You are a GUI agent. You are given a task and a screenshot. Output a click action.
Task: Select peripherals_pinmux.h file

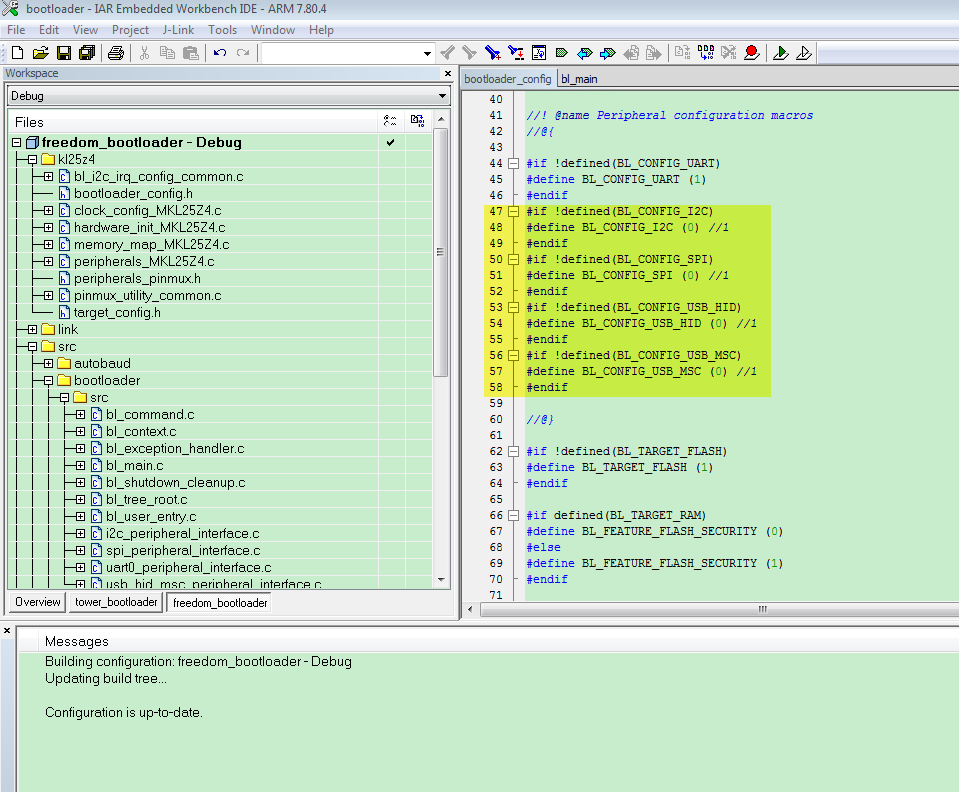[x=137, y=279]
